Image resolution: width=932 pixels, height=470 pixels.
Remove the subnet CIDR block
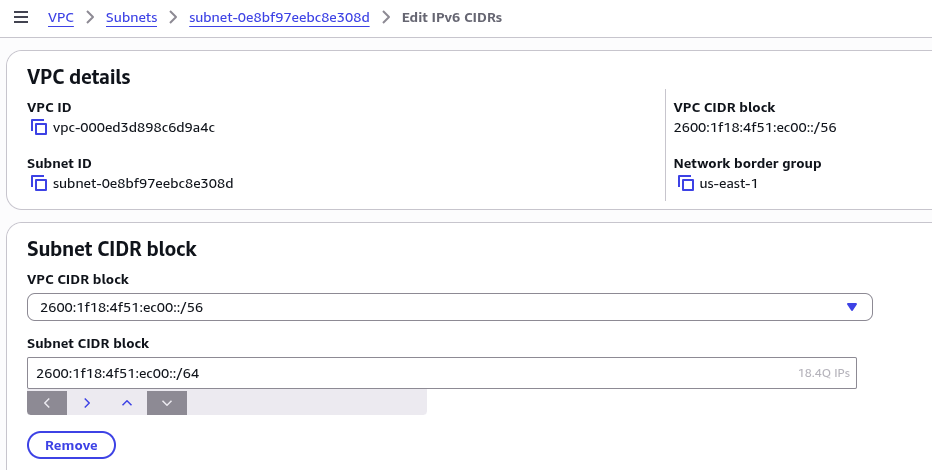coord(71,445)
